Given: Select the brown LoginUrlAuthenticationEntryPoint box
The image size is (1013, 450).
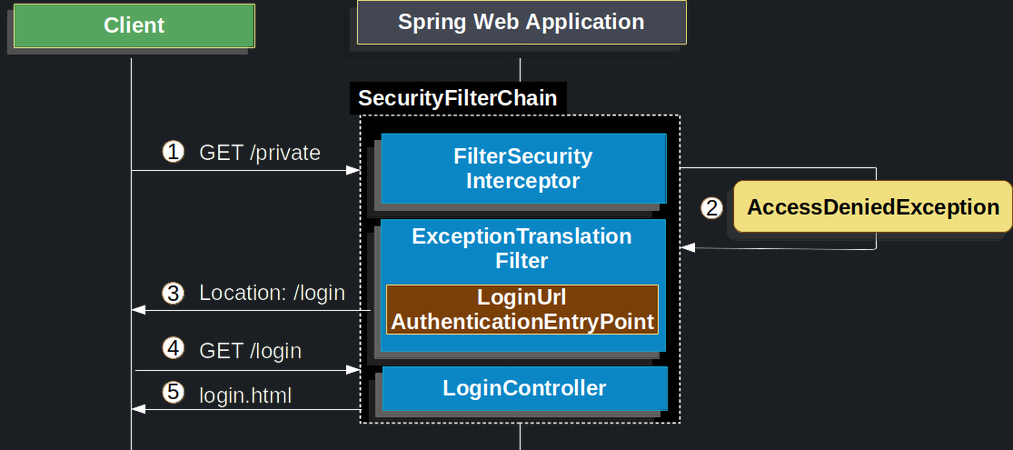Looking at the screenshot, I should [x=522, y=310].
